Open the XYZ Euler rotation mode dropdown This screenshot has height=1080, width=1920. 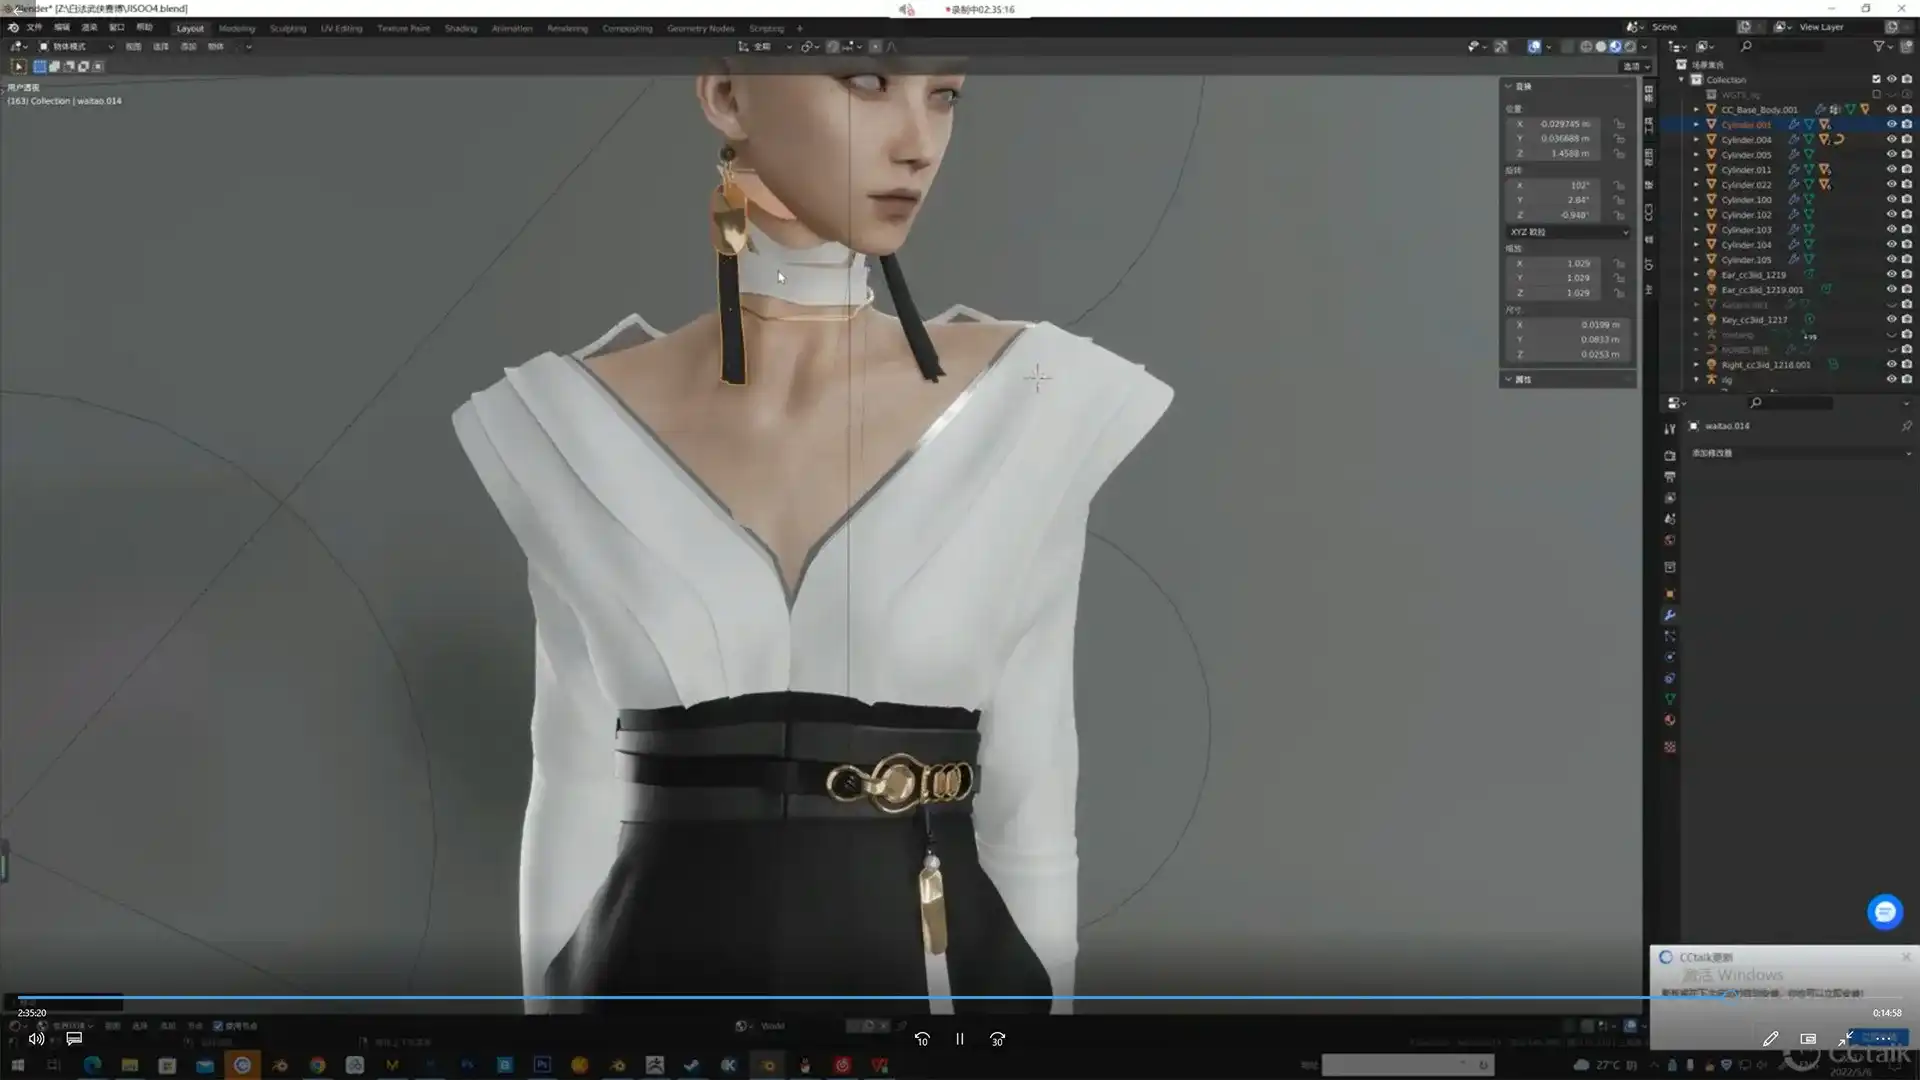[x=1568, y=232]
